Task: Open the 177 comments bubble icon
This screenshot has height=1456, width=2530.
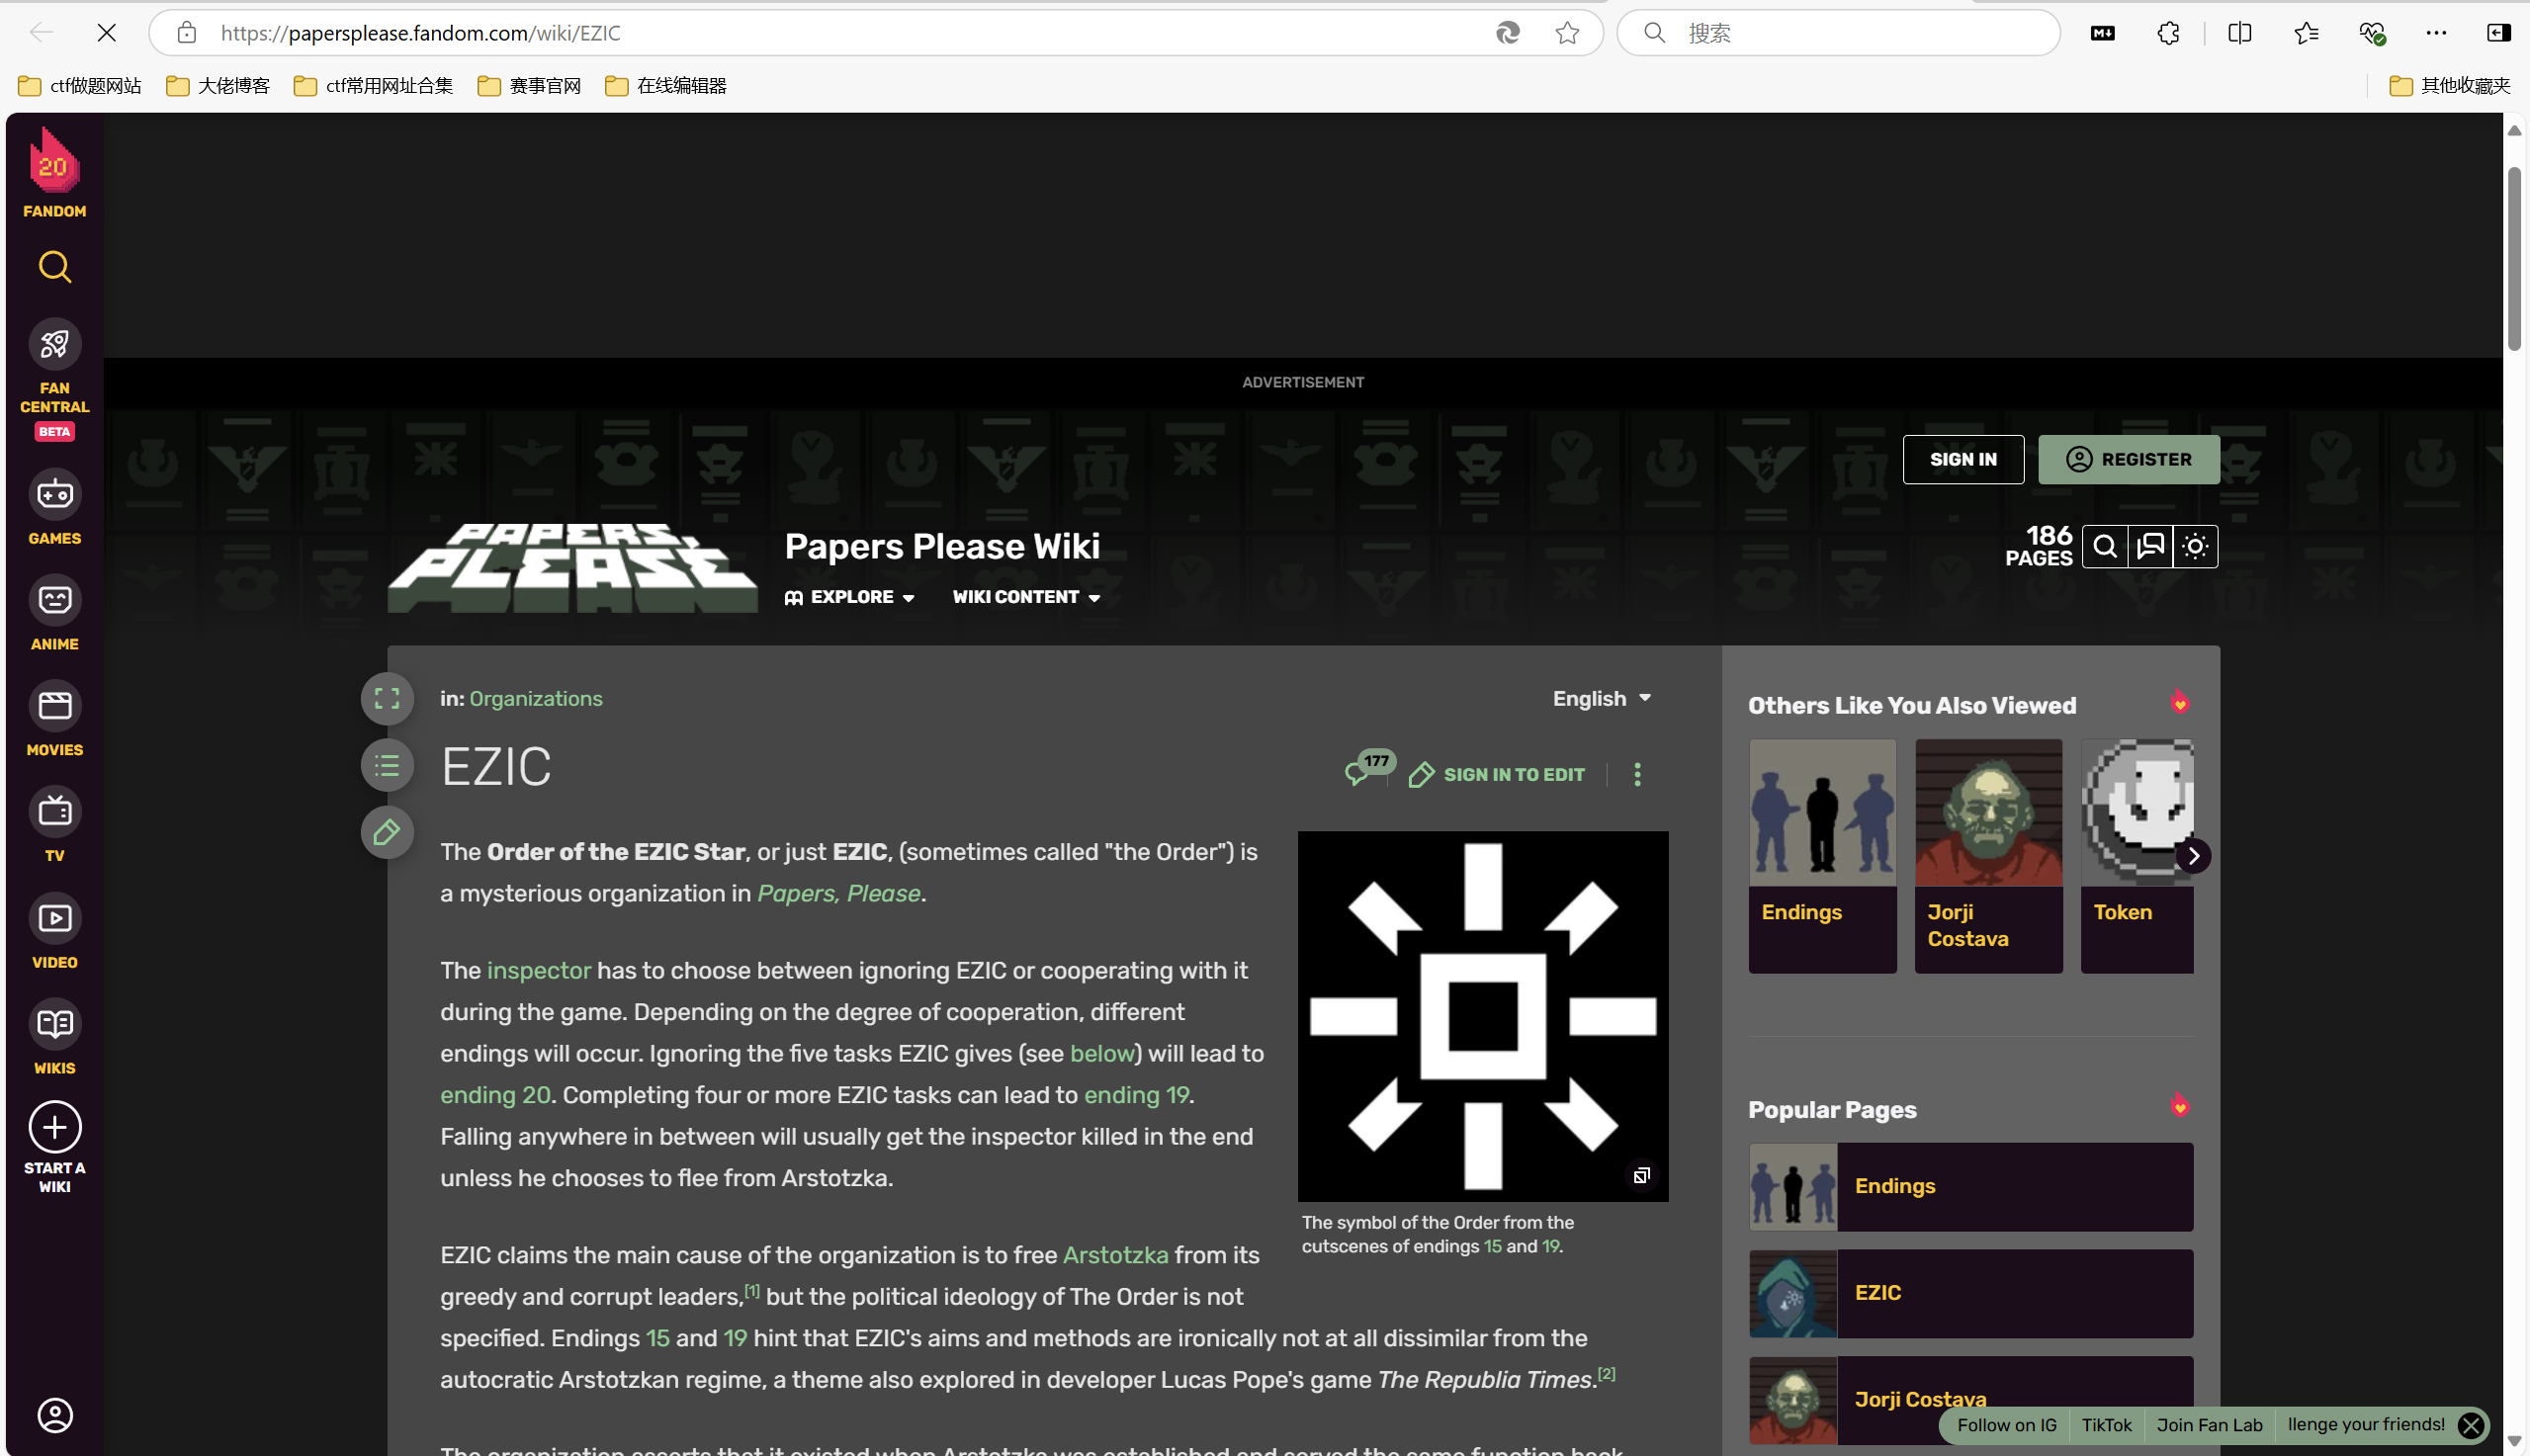Action: tap(1369, 769)
